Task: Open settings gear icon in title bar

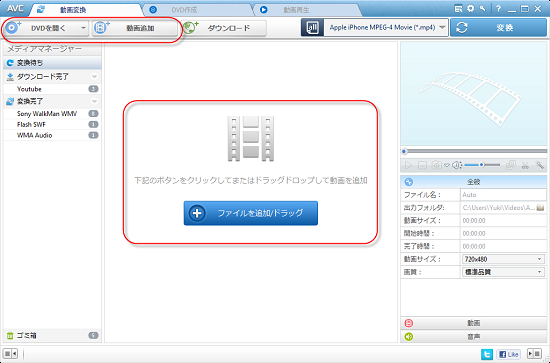Action: [x=470, y=9]
